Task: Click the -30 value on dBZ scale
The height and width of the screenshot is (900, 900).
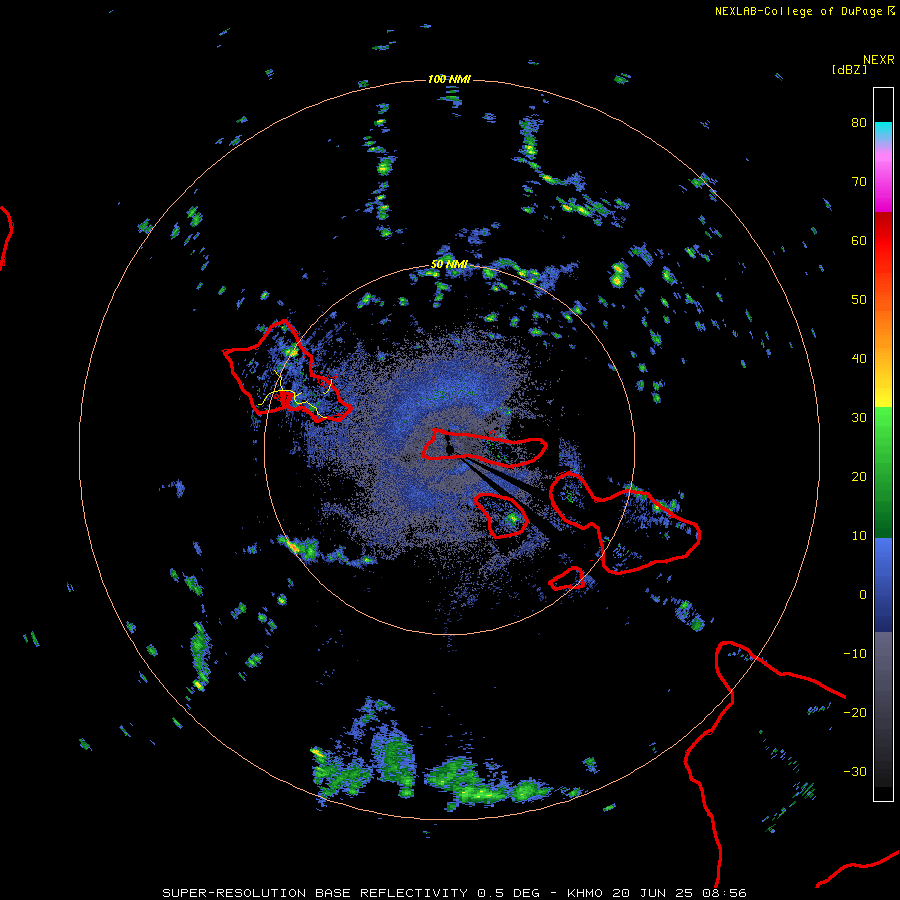Action: 855,771
